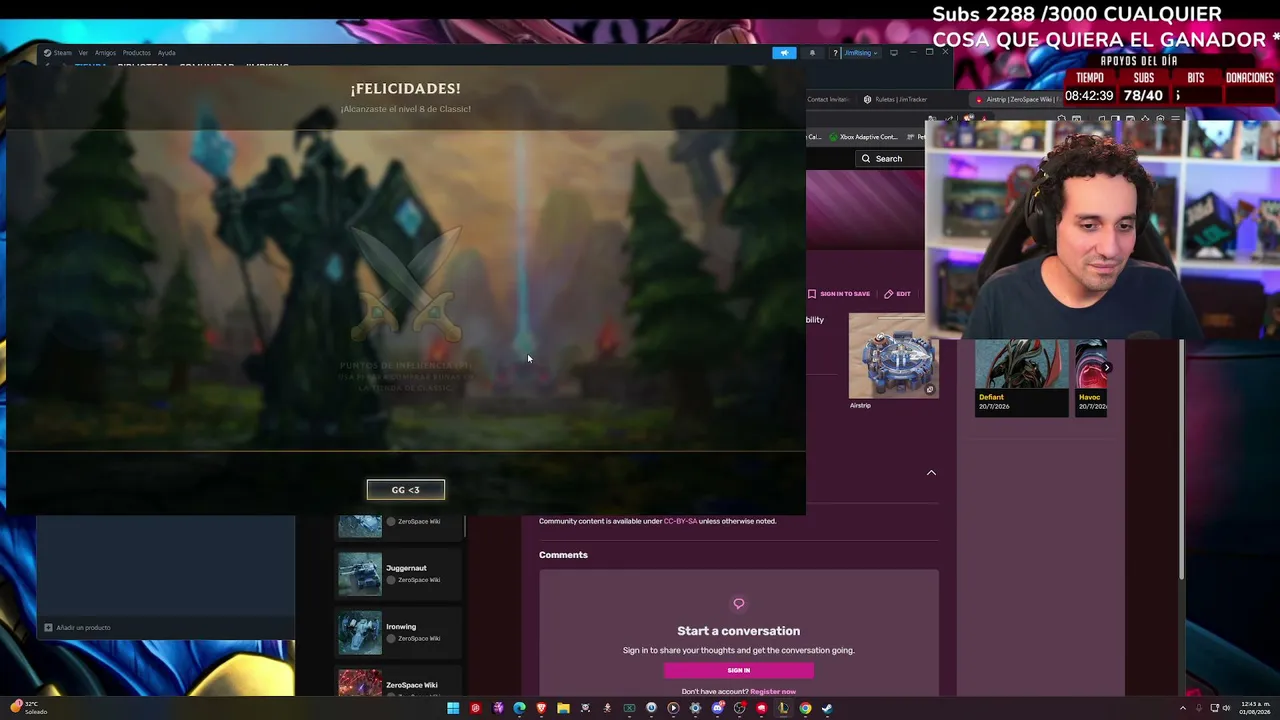Expand the JimRising account dropdown
1280x720 pixels.
pyautogui.click(x=859, y=53)
